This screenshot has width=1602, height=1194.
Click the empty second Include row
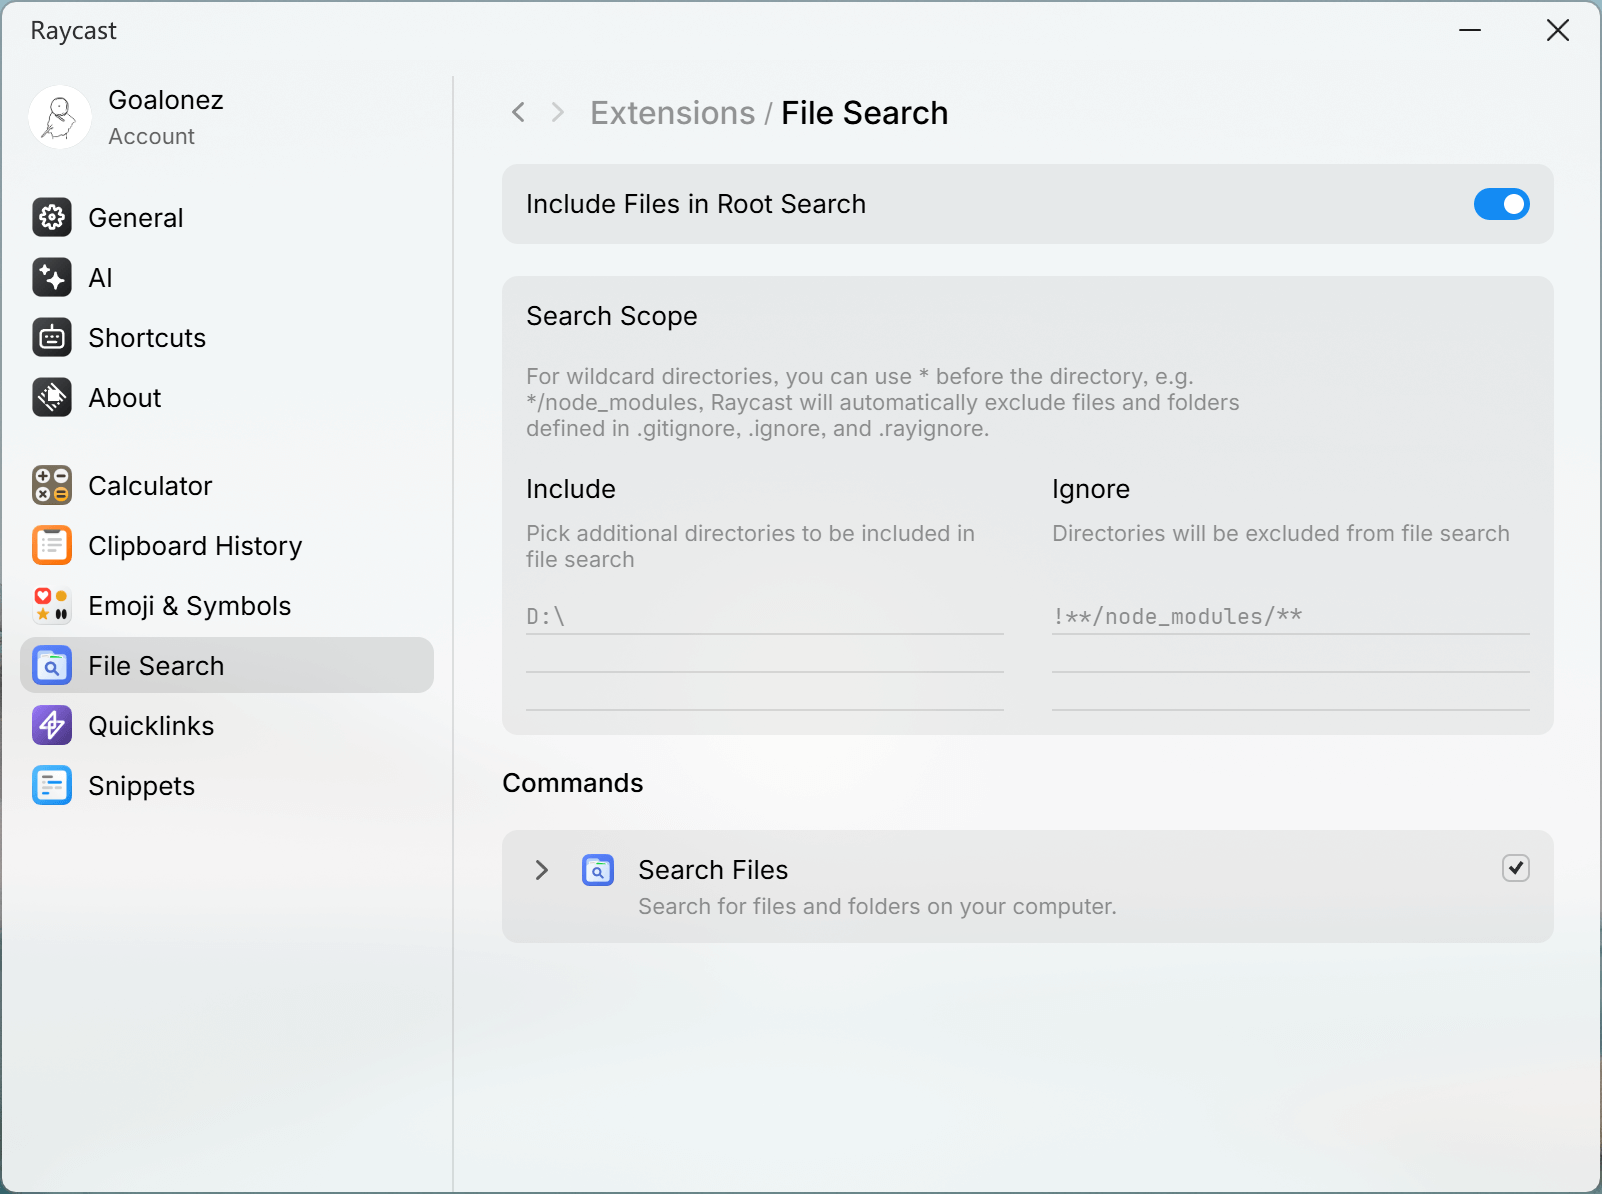point(765,654)
